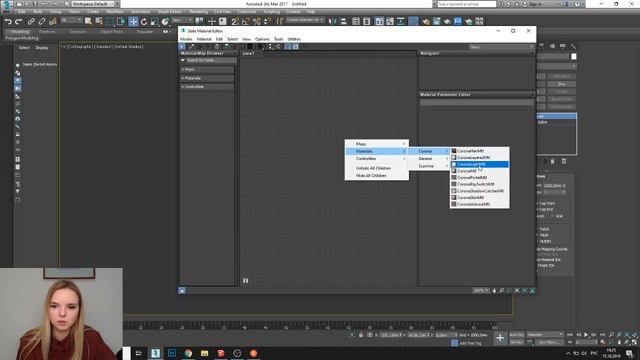This screenshot has width=640, height=360.
Task: Activate the Select and Link tool
Action: click(31, 21)
